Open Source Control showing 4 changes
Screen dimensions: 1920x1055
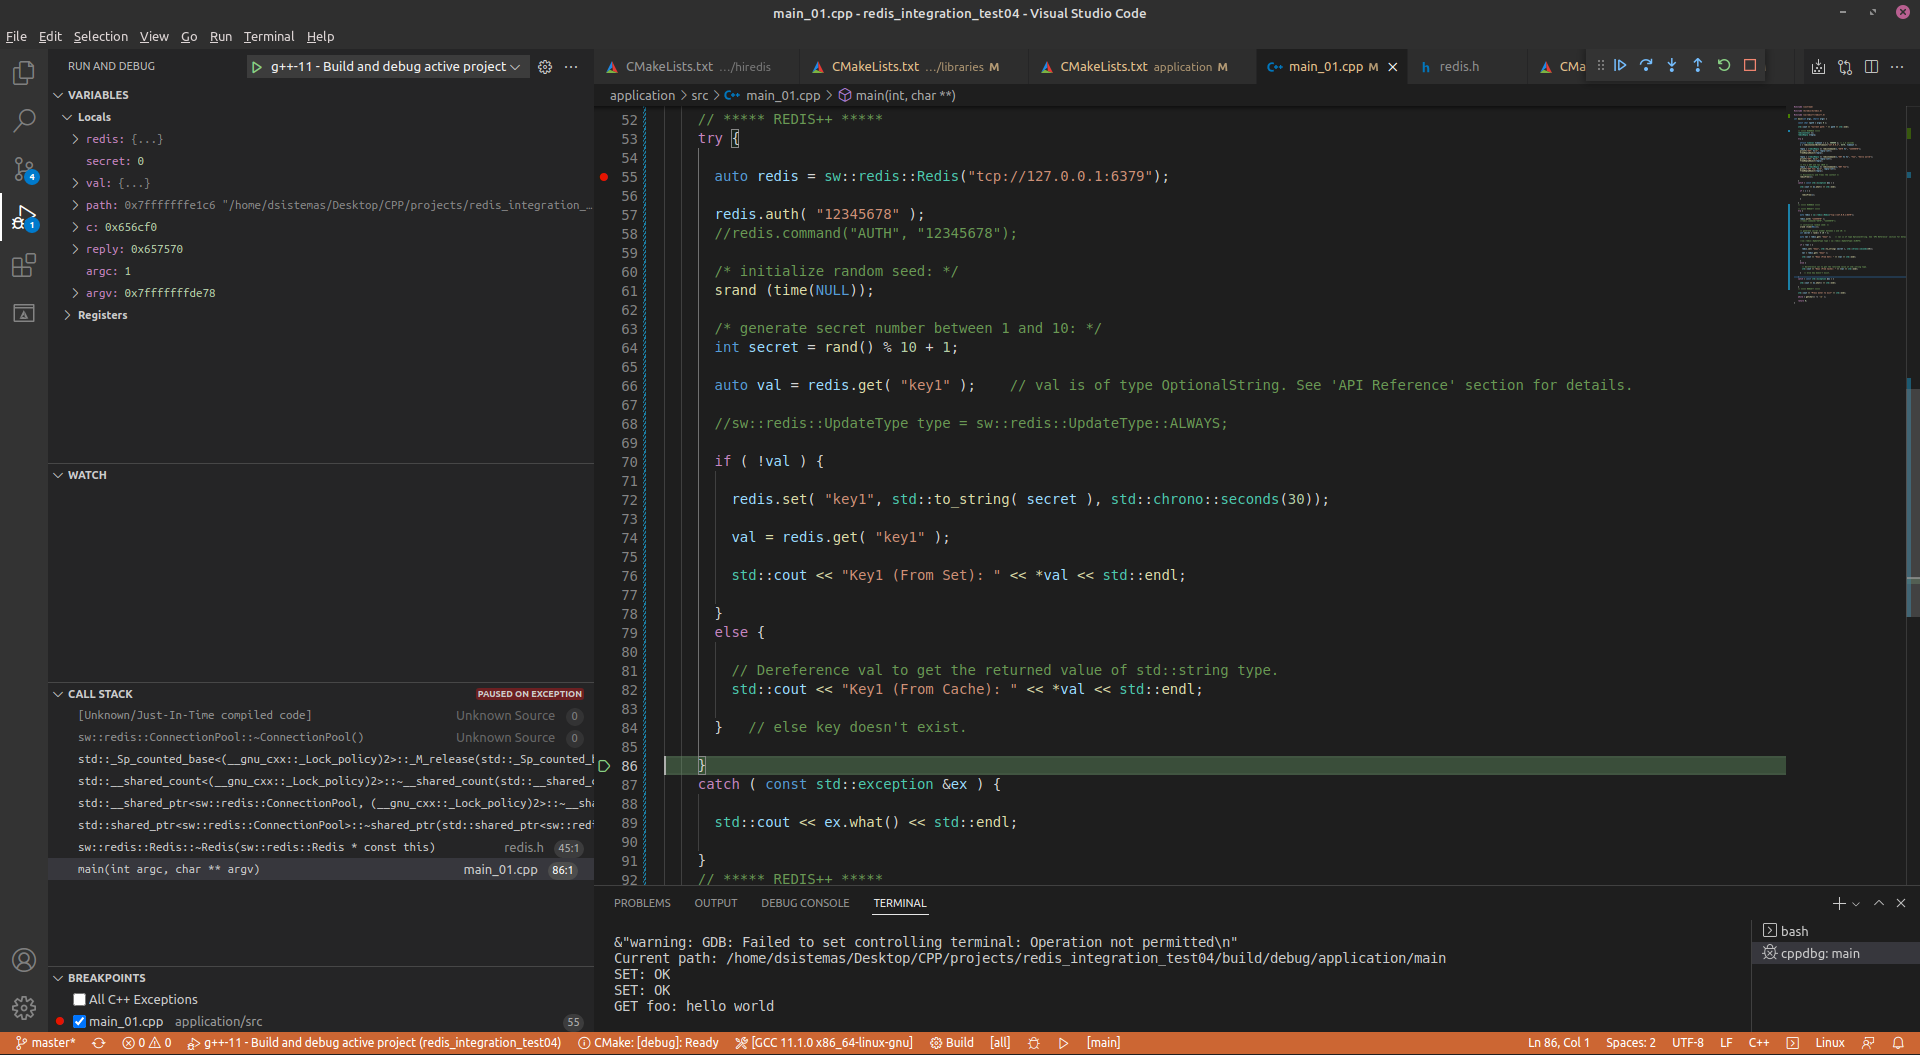pyautogui.click(x=24, y=169)
